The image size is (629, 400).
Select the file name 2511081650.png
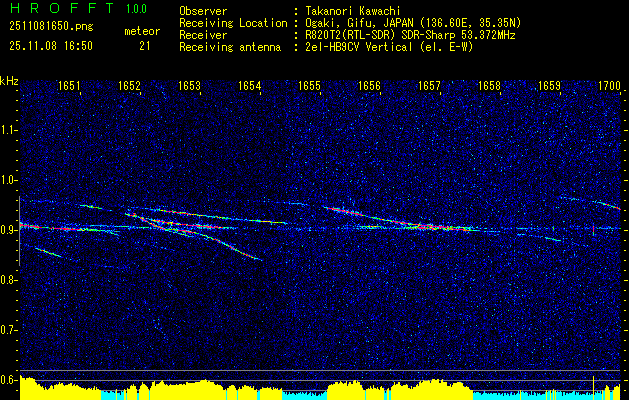[x=51, y=27]
